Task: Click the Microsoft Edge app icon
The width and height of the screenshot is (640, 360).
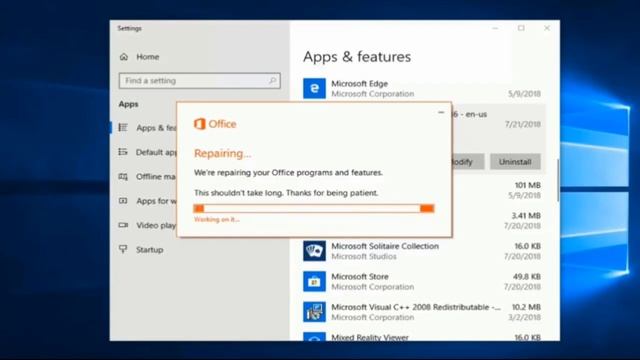Action: 314,88
